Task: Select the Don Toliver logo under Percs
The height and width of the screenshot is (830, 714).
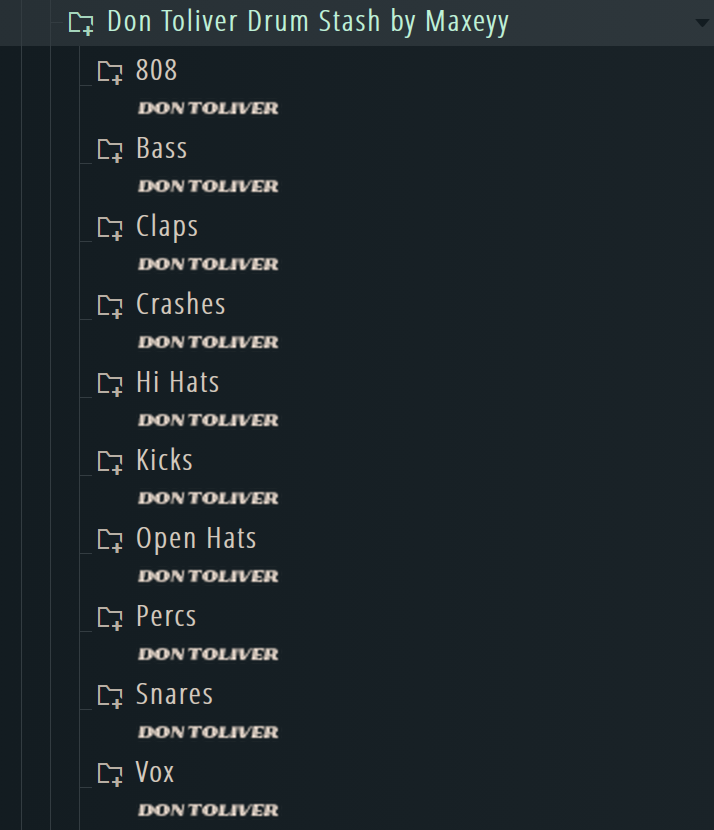Action: click(208, 654)
